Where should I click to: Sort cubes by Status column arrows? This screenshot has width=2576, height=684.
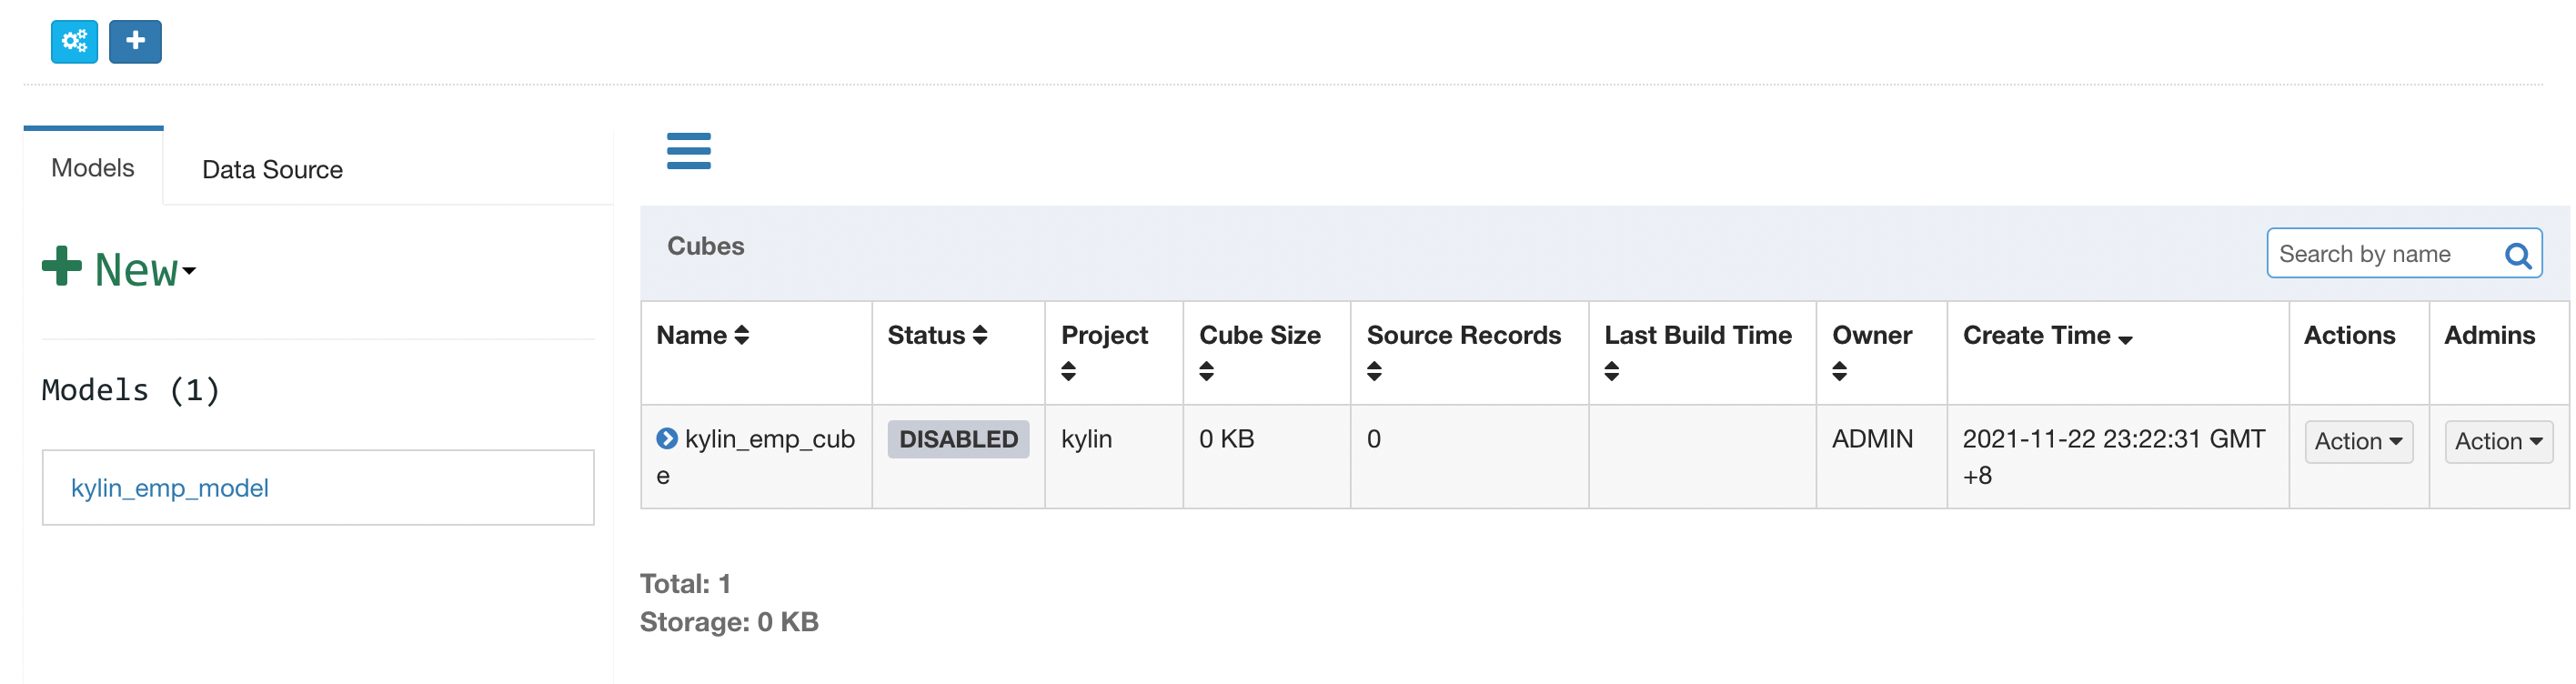click(x=980, y=335)
